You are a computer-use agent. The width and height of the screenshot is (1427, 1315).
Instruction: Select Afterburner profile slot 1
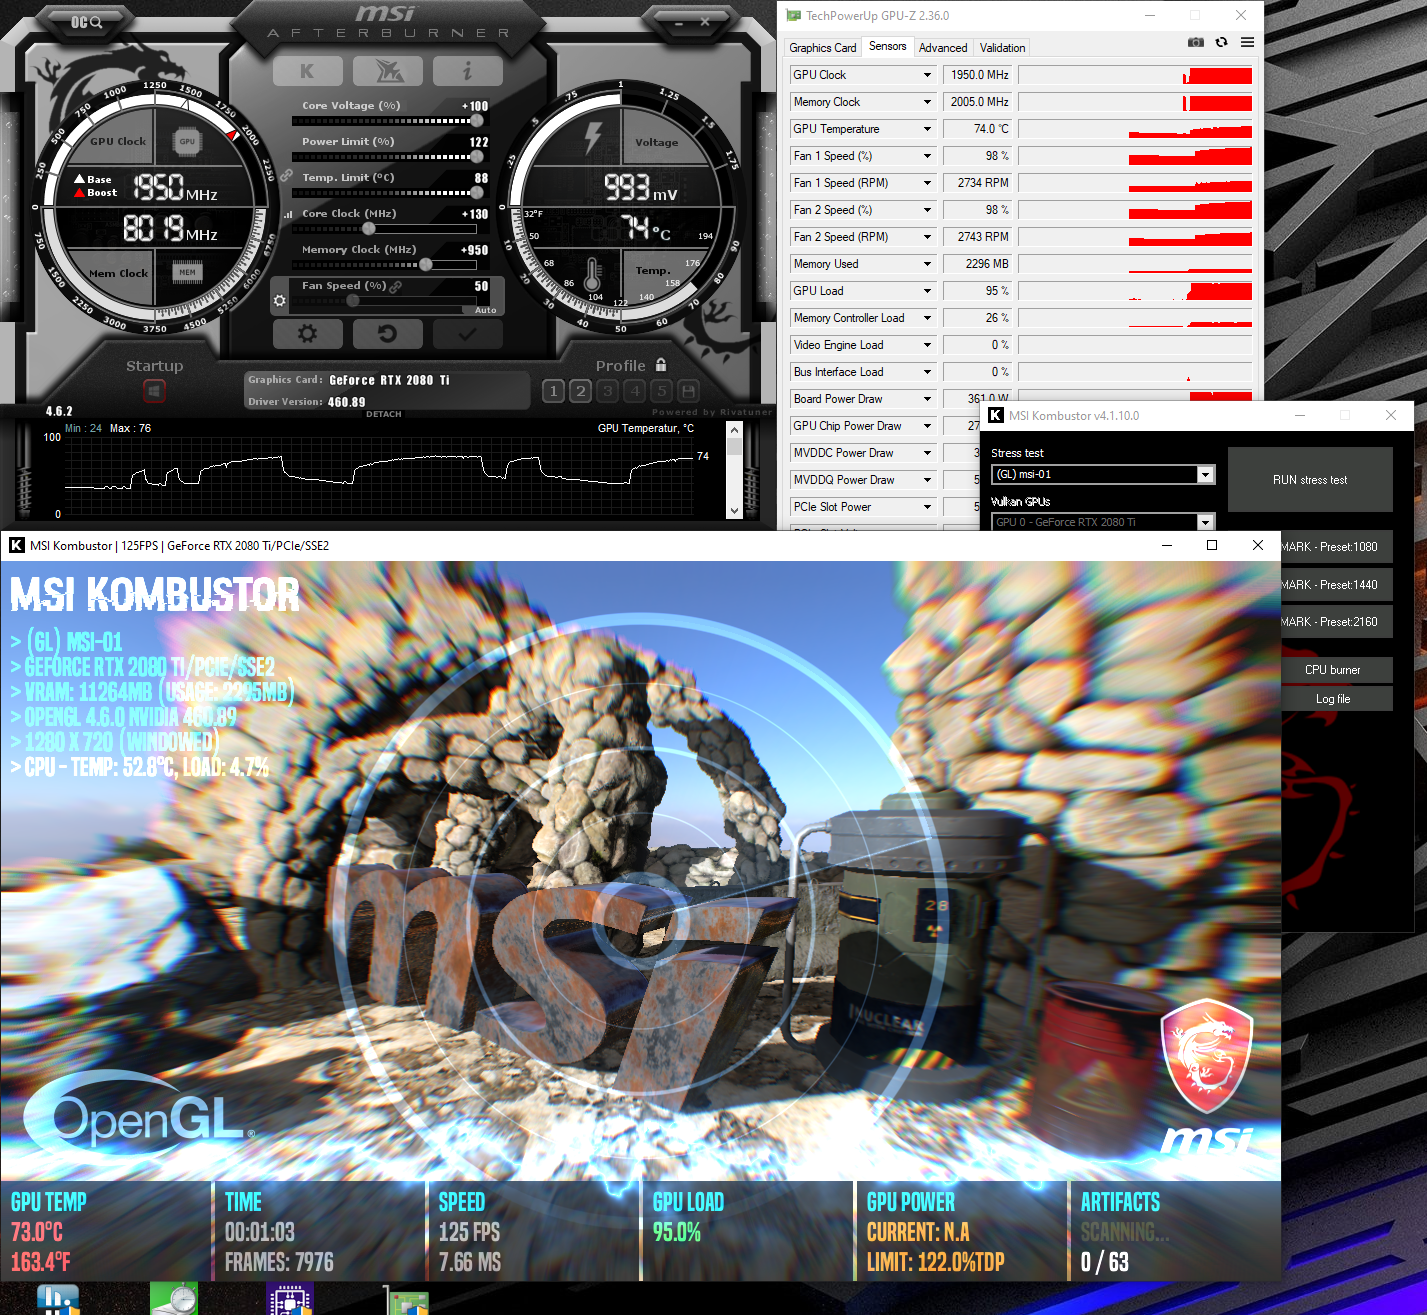click(553, 391)
